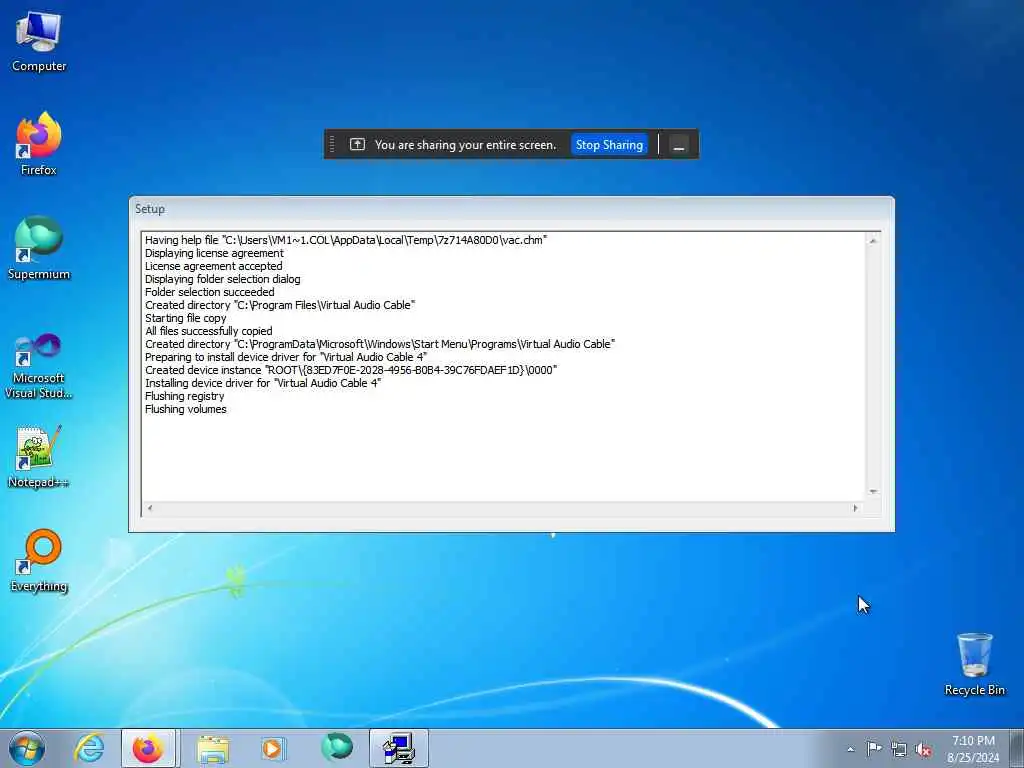The height and width of the screenshot is (768, 1024).
Task: Open Supermium from the taskbar
Action: click(337, 748)
